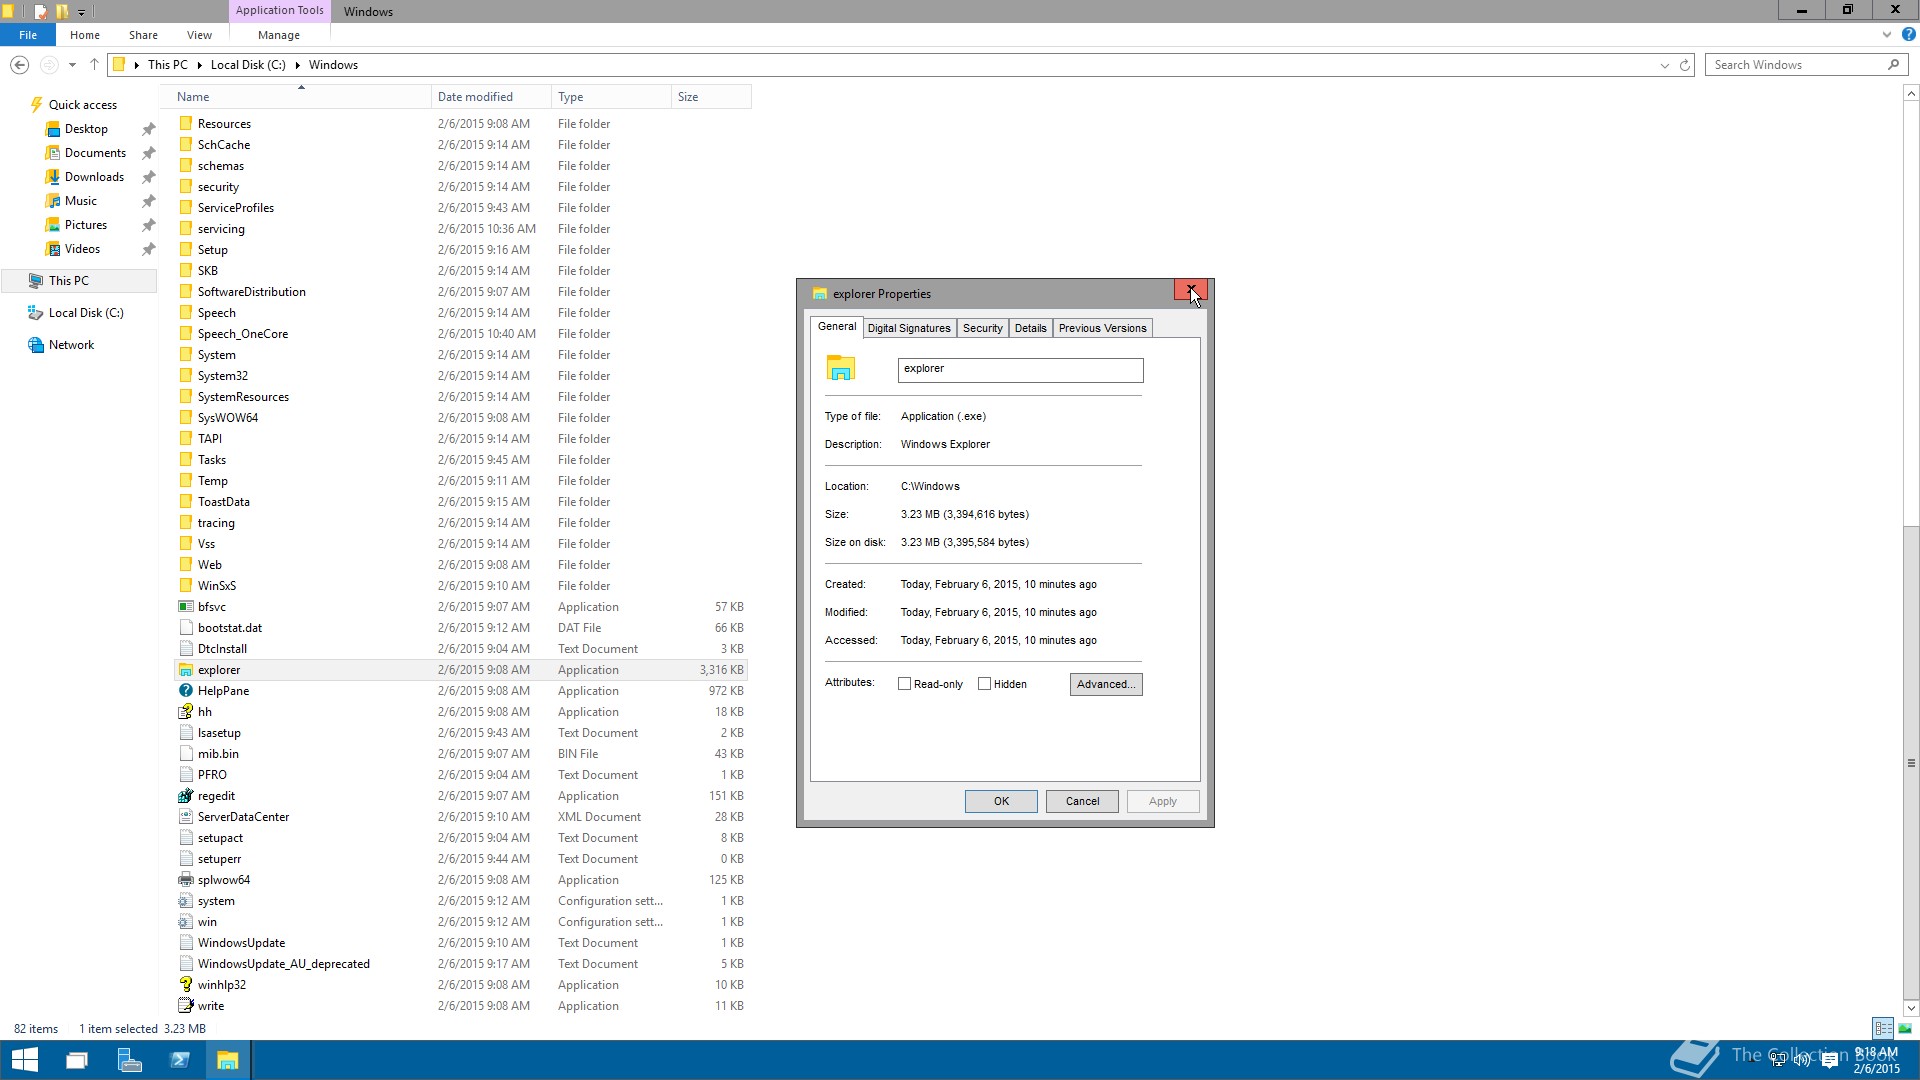This screenshot has width=1920, height=1080.
Task: Select the bootstat.dat file row
Action: tap(460, 628)
